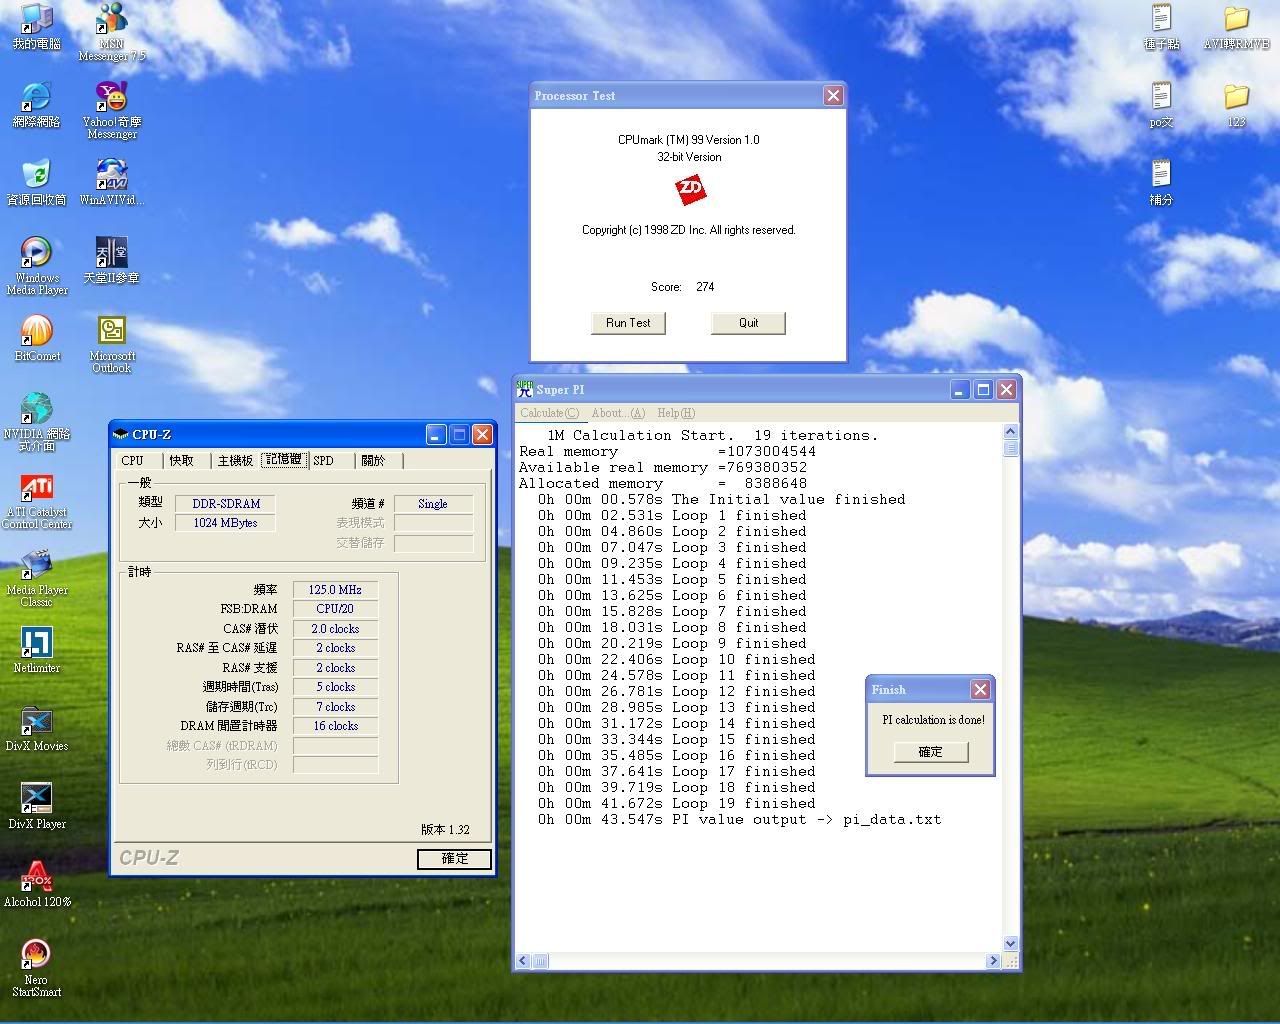
Task: Click 確定 button in CPU-Z
Action: click(x=454, y=858)
